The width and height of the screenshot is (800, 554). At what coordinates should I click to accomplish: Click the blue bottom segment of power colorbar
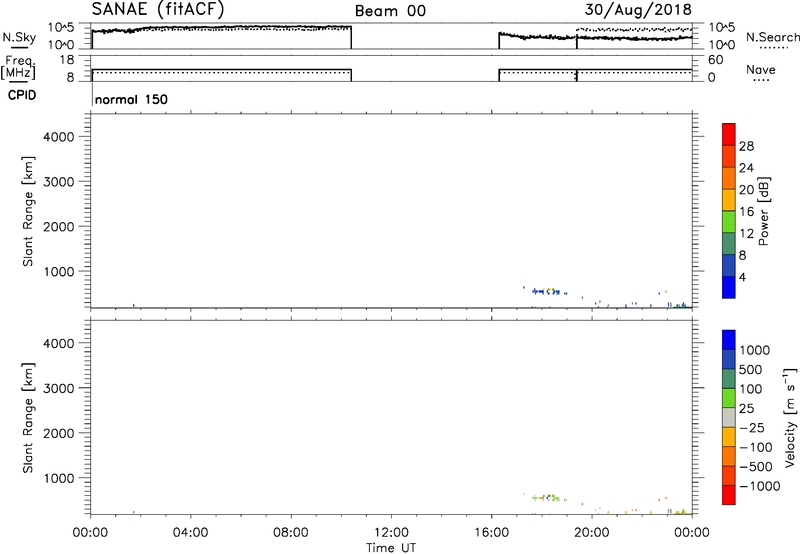[x=729, y=287]
